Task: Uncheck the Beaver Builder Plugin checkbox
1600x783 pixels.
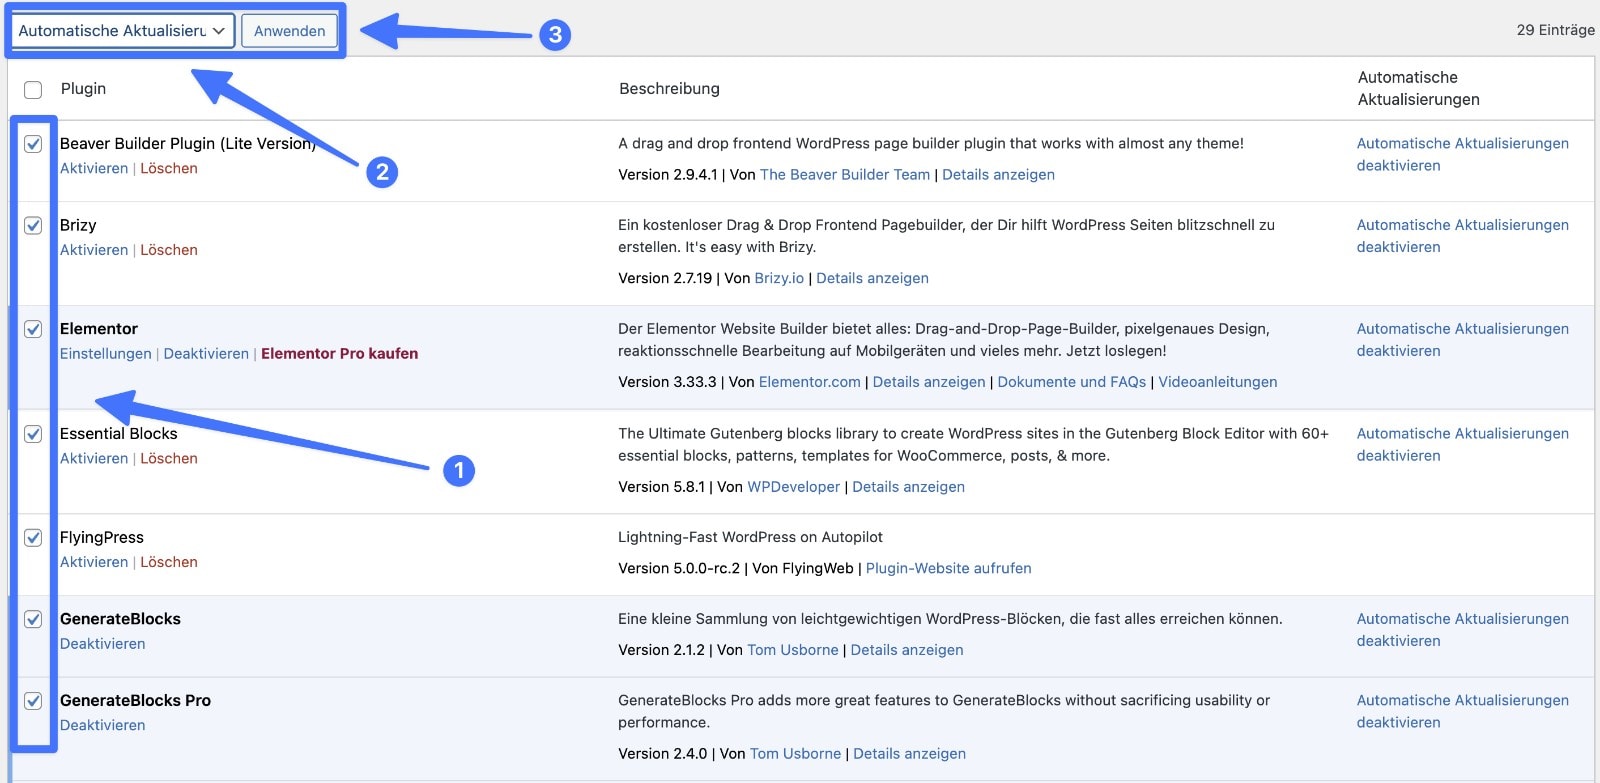Action: pyautogui.click(x=33, y=144)
